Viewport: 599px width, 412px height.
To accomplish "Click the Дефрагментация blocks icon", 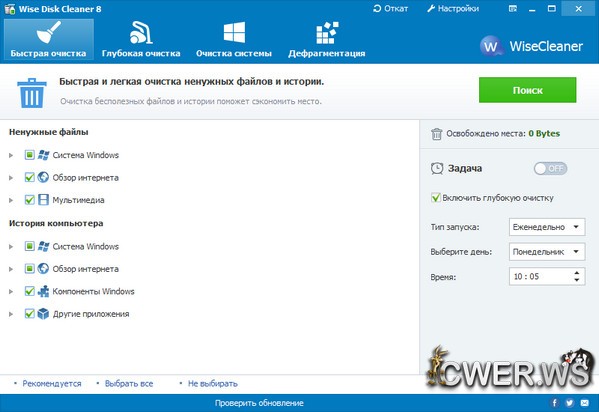I will 327,33.
